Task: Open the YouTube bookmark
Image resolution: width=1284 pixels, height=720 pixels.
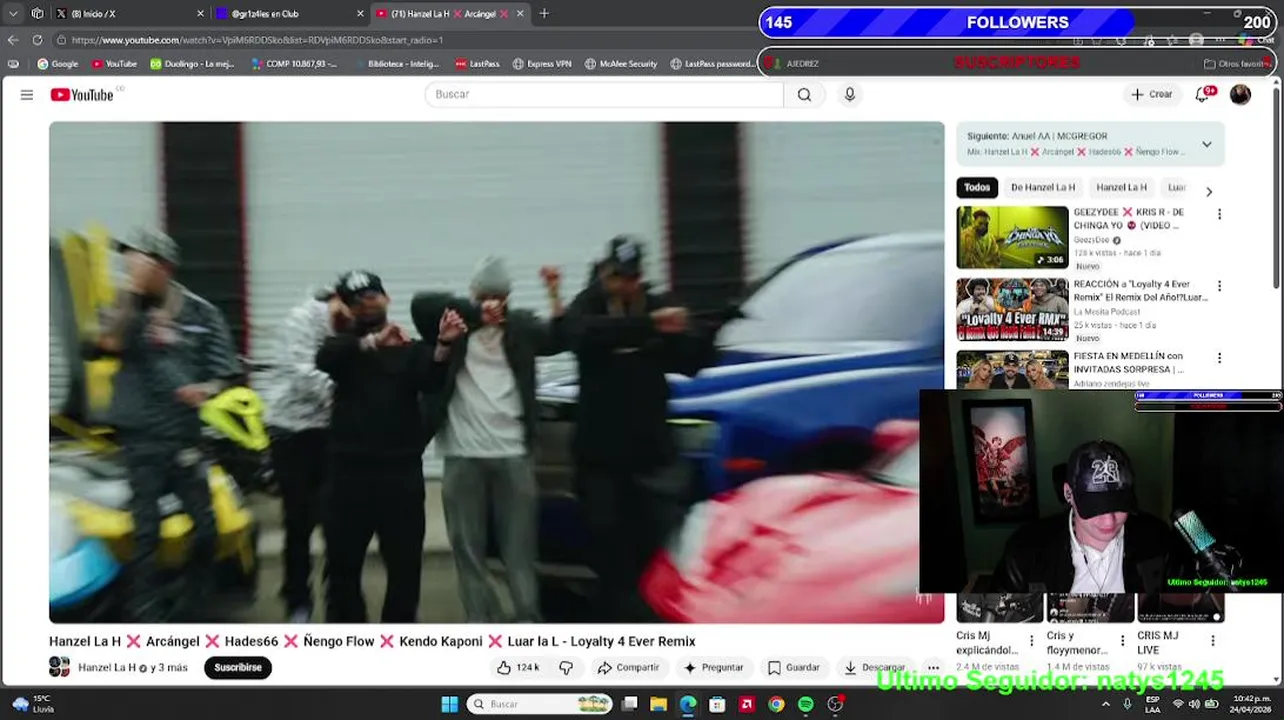Action: pyautogui.click(x=114, y=64)
